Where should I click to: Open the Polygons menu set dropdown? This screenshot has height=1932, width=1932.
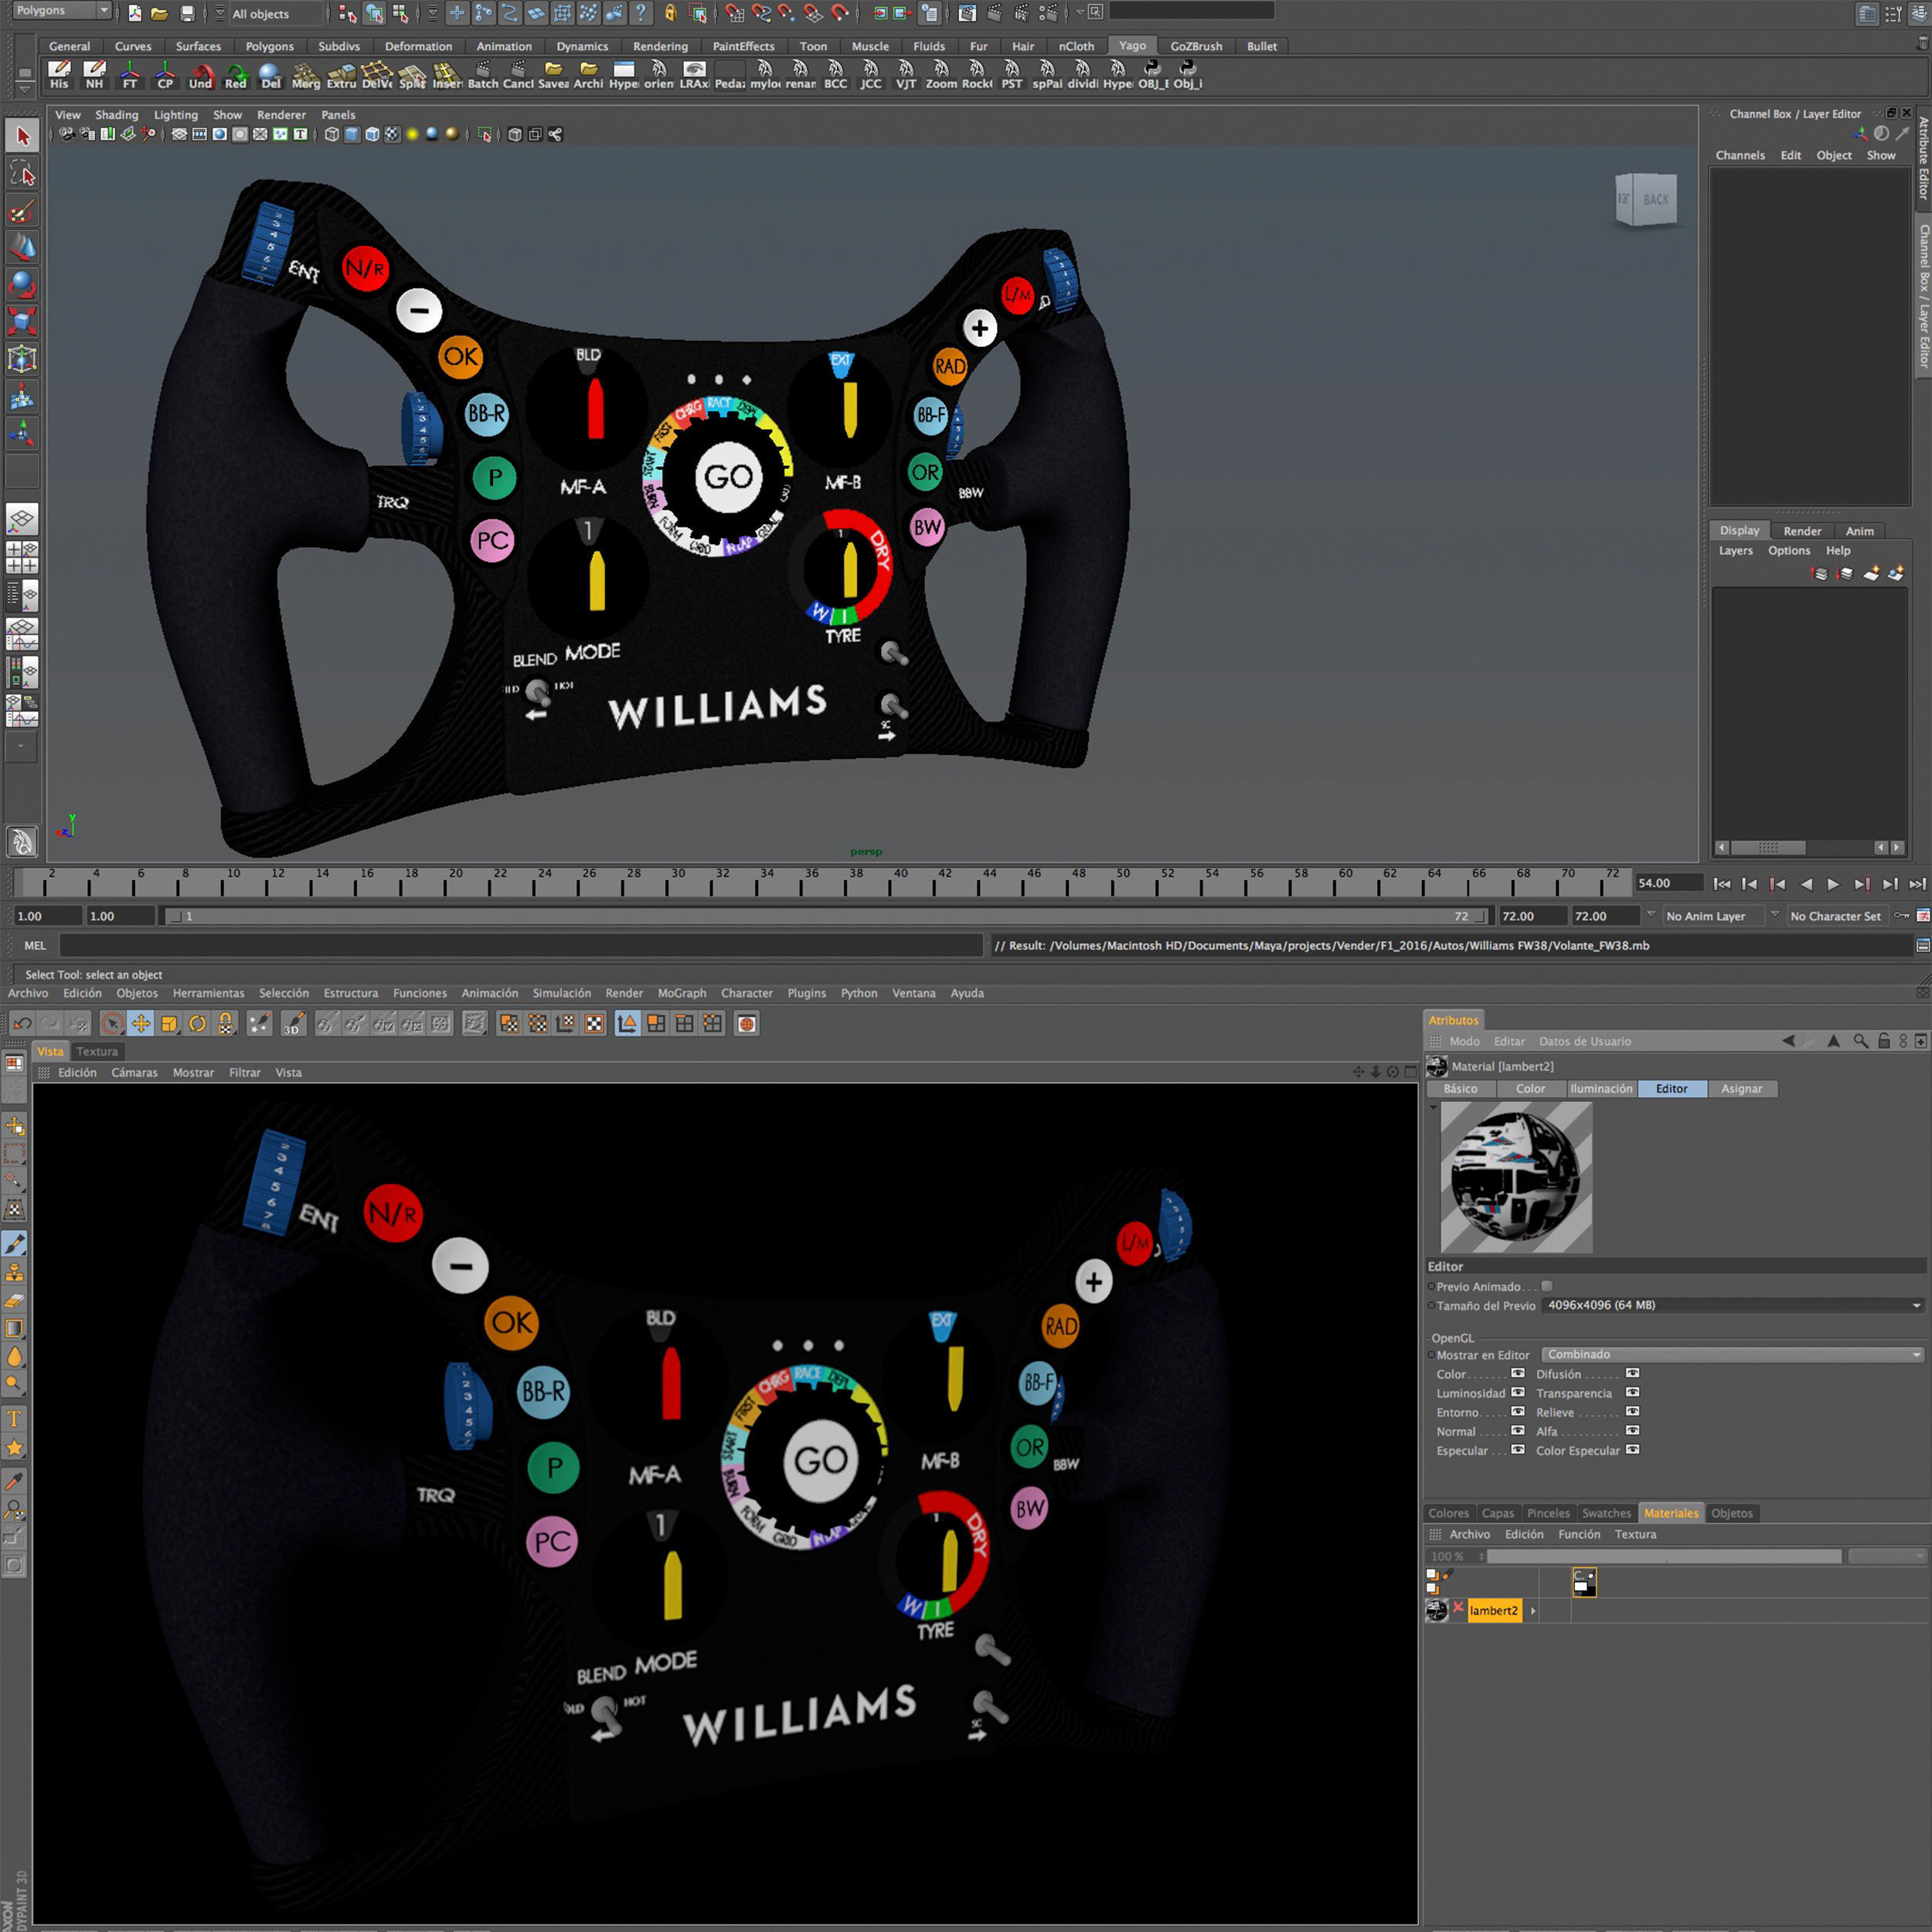tap(60, 10)
